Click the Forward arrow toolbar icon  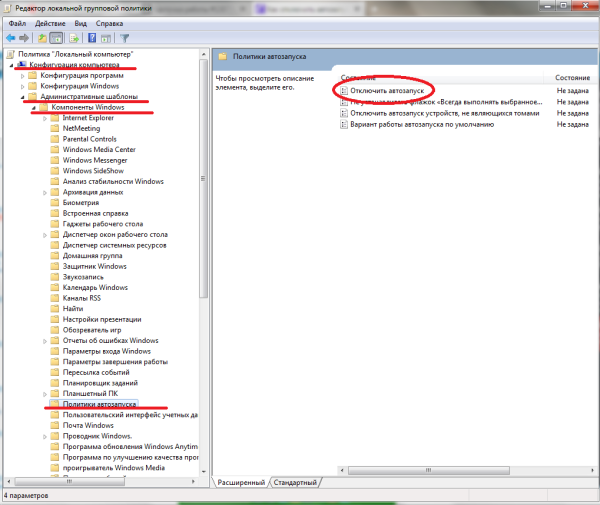(x=24, y=38)
